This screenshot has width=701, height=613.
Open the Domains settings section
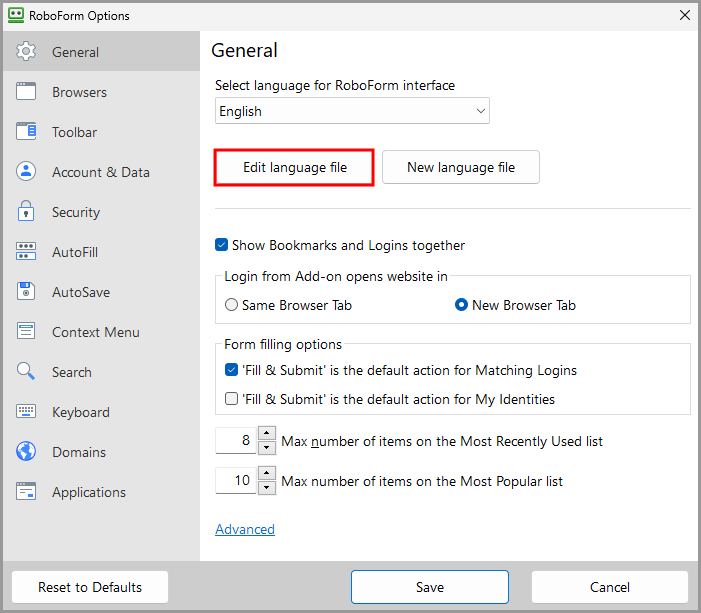click(x=101, y=452)
